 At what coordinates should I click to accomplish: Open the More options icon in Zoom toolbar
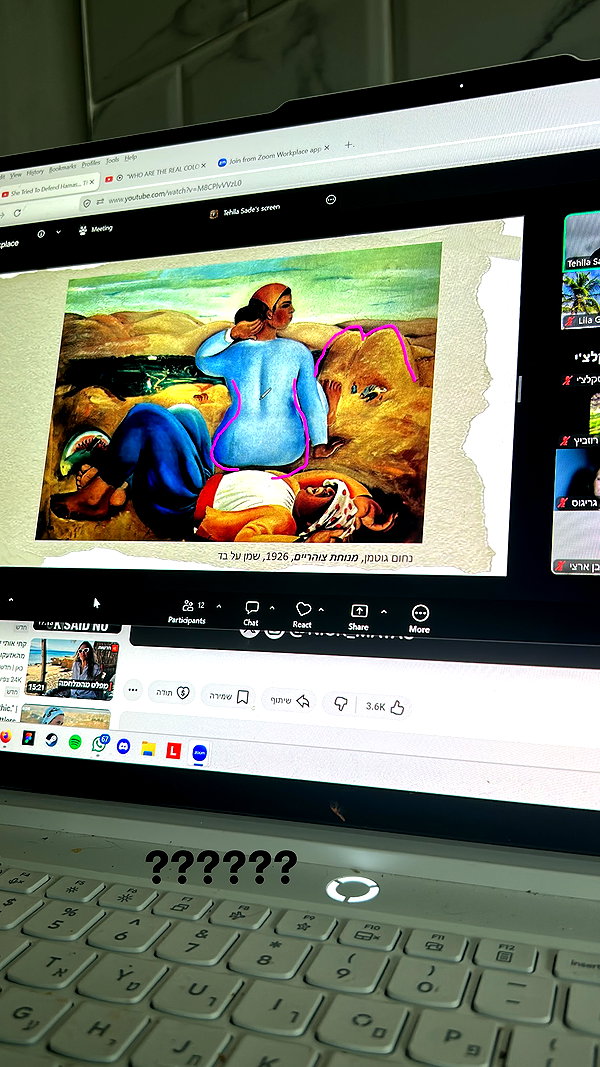tap(420, 619)
